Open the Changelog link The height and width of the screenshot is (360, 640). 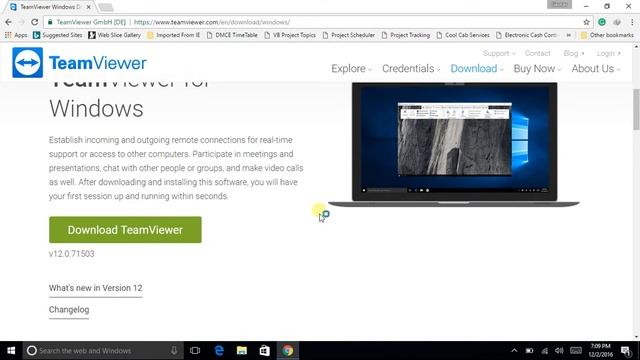tap(69, 310)
